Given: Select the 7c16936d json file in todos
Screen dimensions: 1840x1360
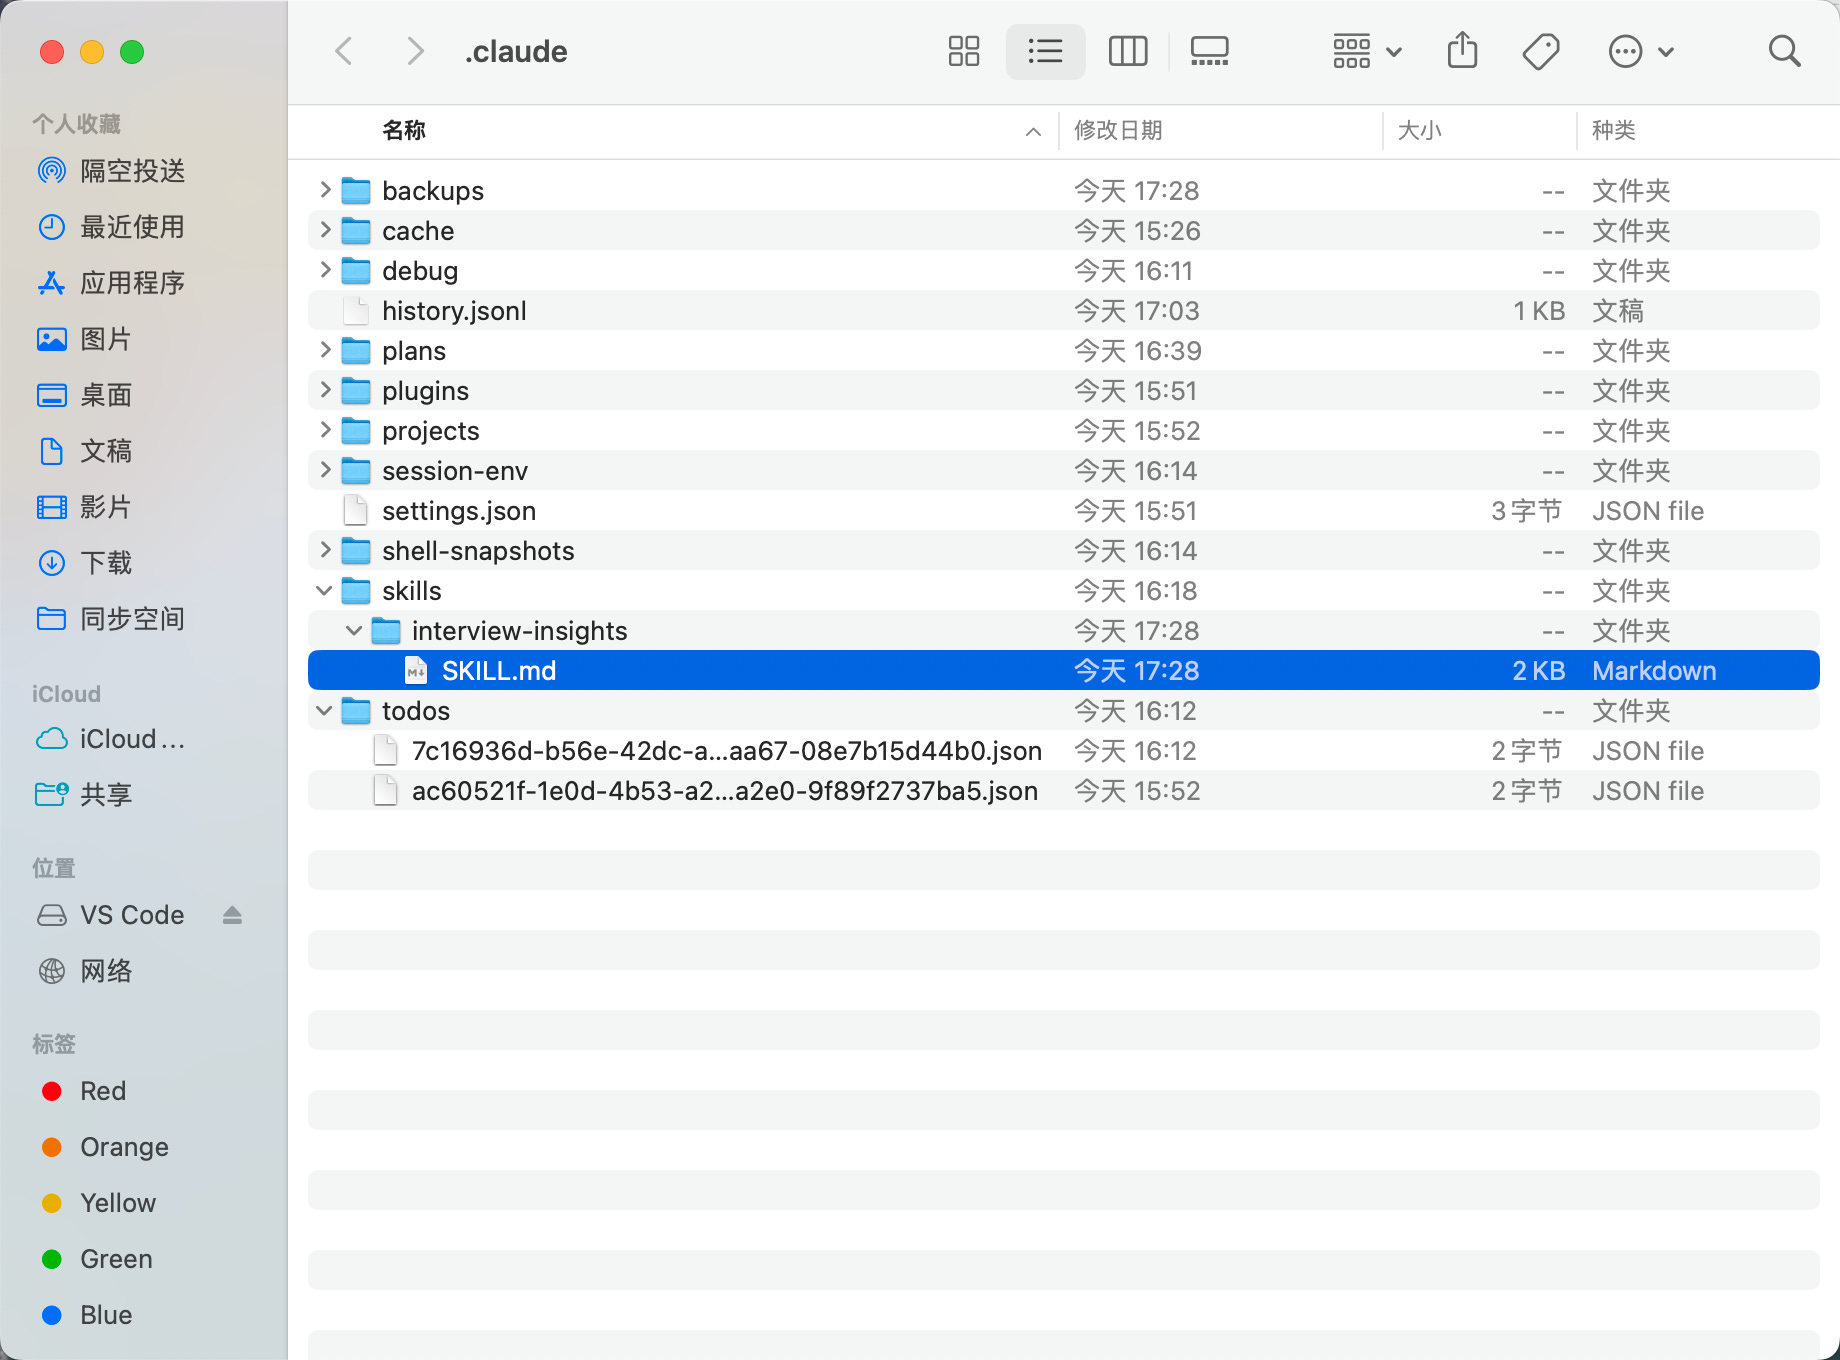Looking at the screenshot, I should (x=1064, y=750).
